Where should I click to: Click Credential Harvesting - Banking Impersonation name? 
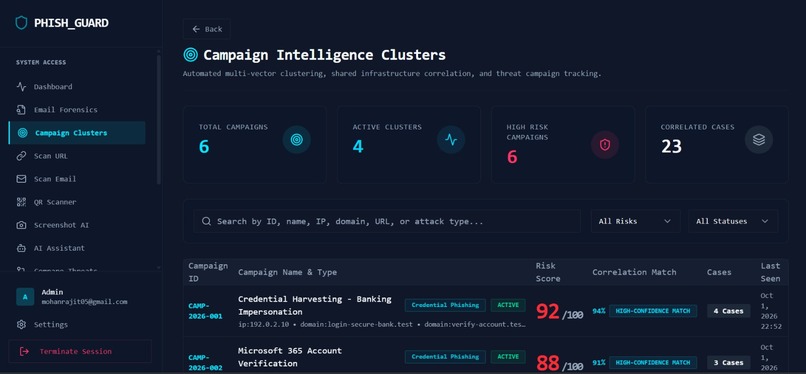[x=315, y=305]
